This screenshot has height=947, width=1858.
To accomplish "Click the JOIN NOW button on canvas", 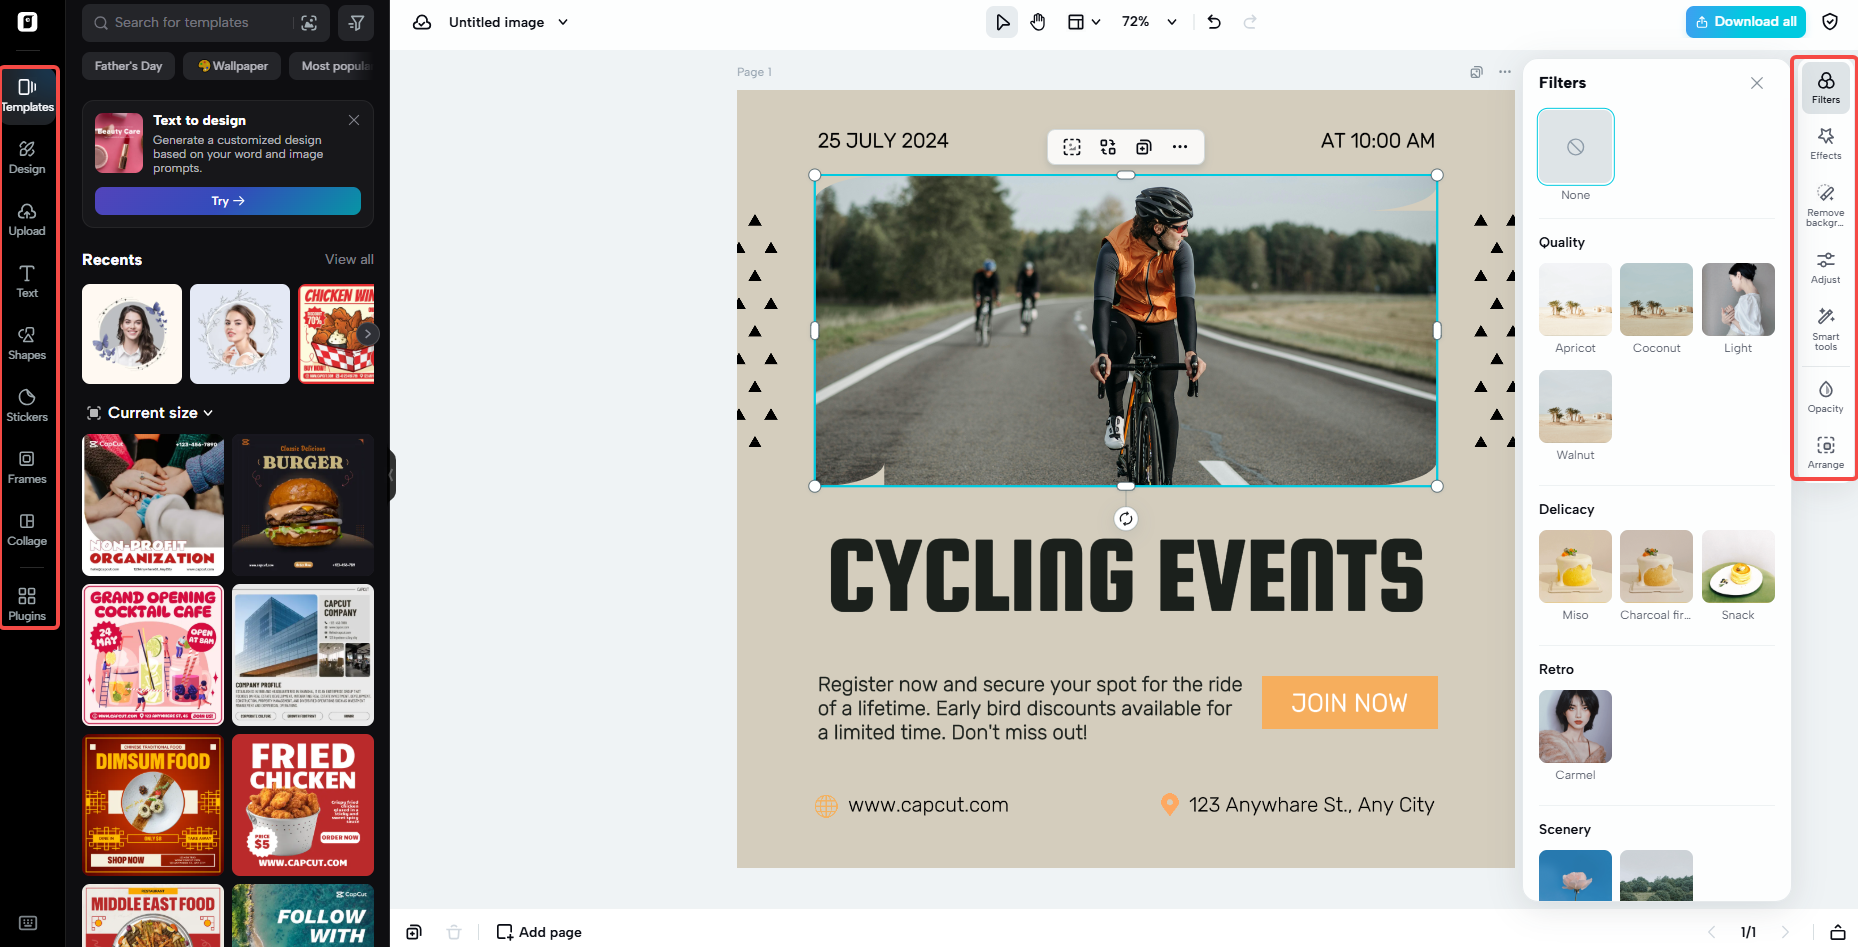I will 1349,703.
